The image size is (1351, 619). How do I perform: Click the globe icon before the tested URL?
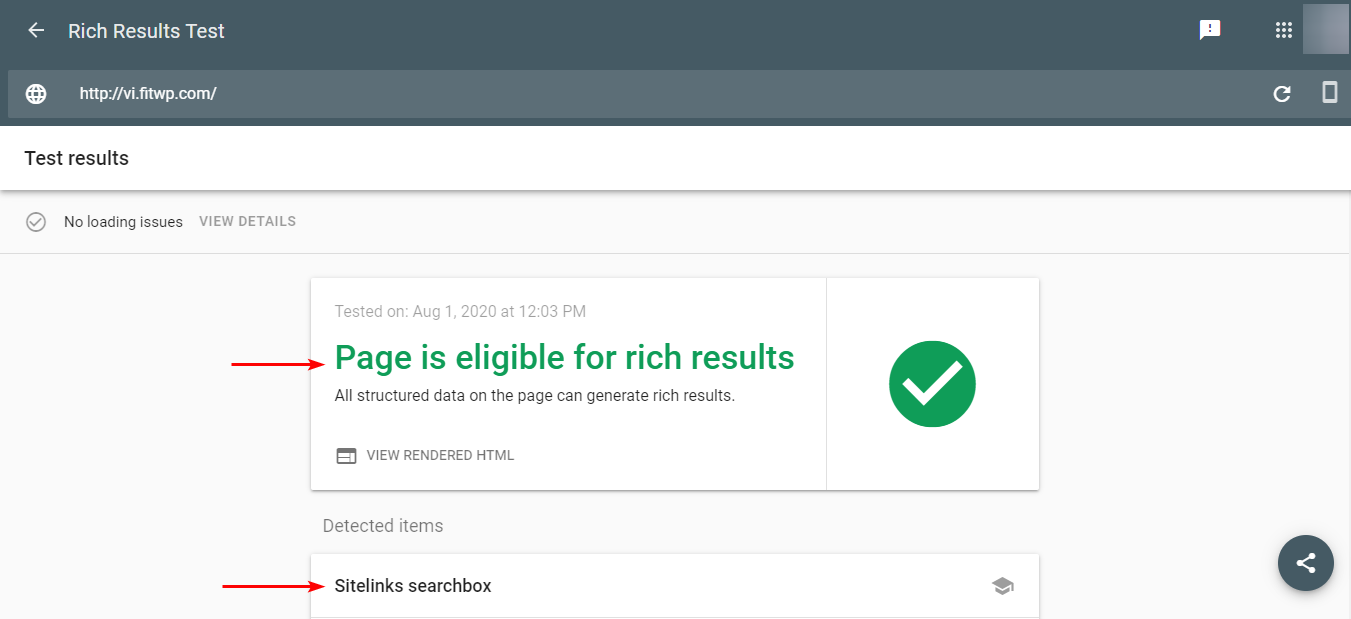point(36,93)
